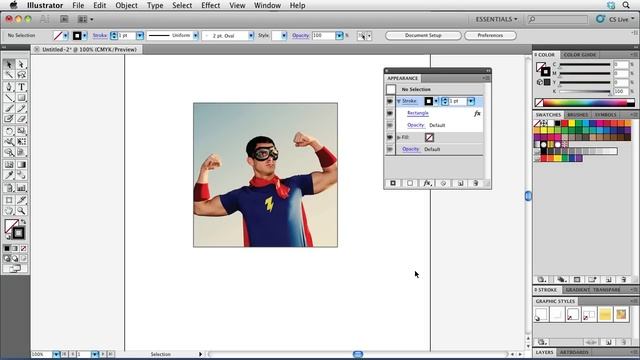Open the Style dropdown
The height and width of the screenshot is (360, 640).
coord(284,36)
